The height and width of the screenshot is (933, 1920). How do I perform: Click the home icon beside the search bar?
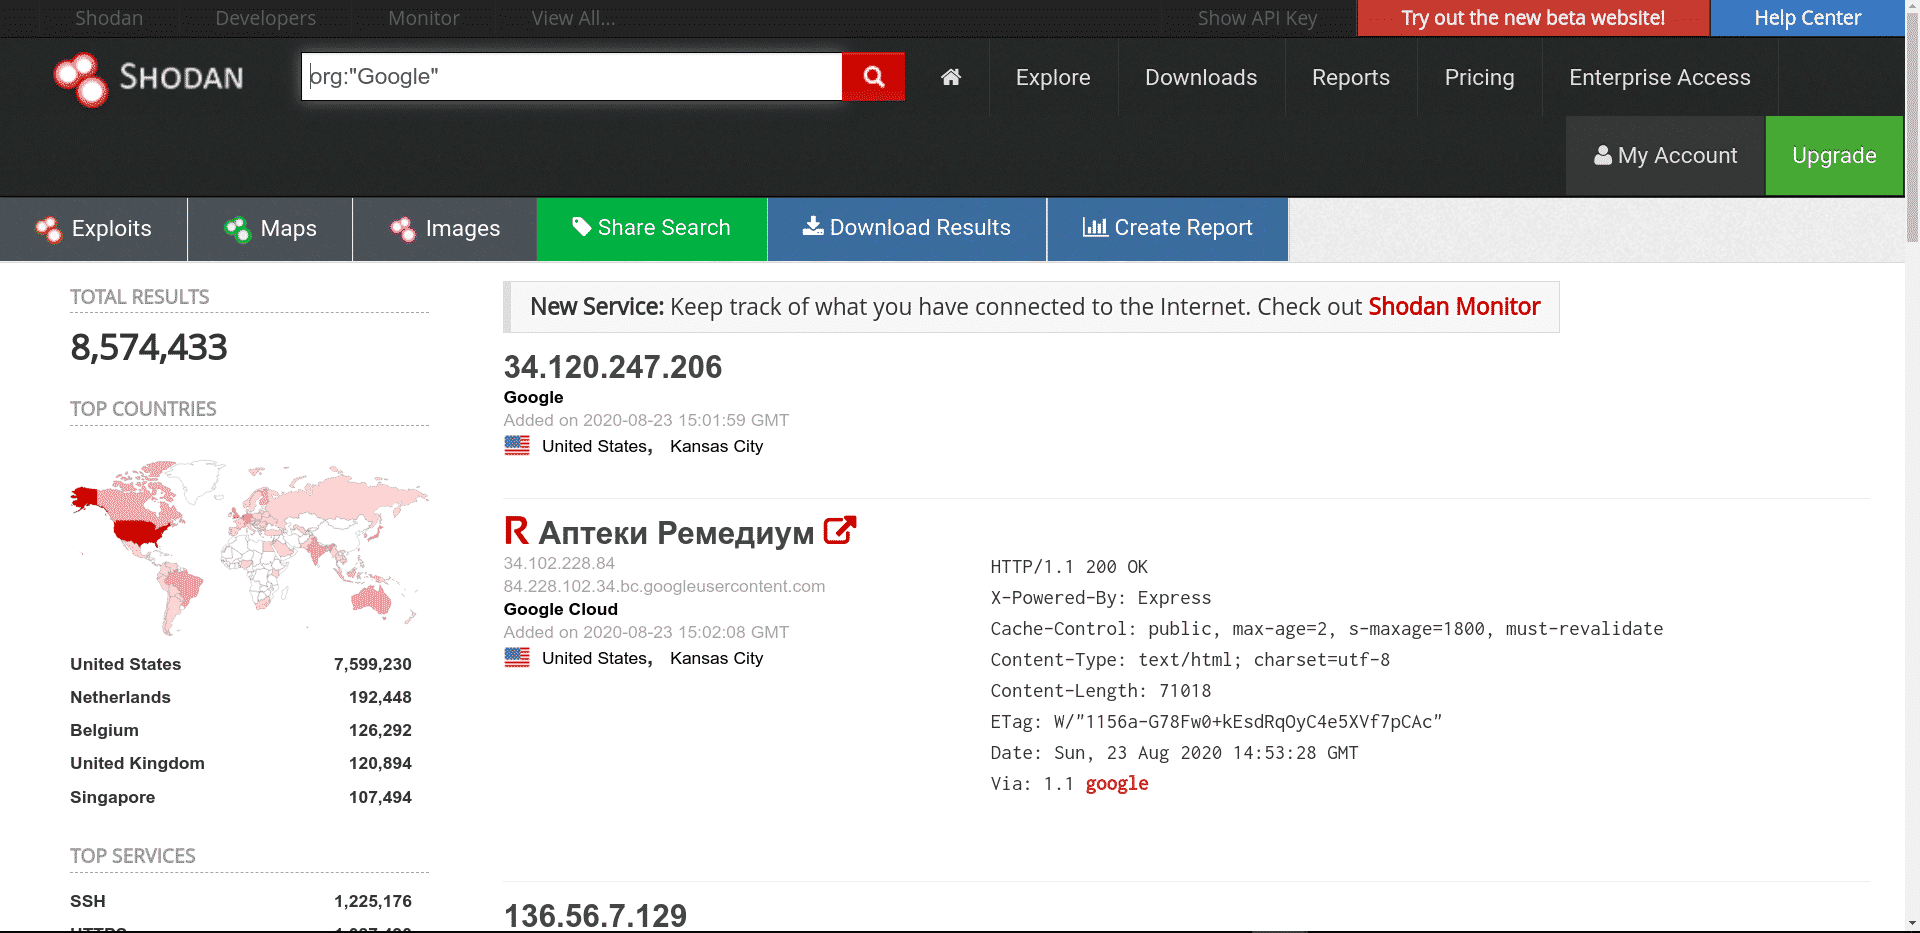[950, 76]
